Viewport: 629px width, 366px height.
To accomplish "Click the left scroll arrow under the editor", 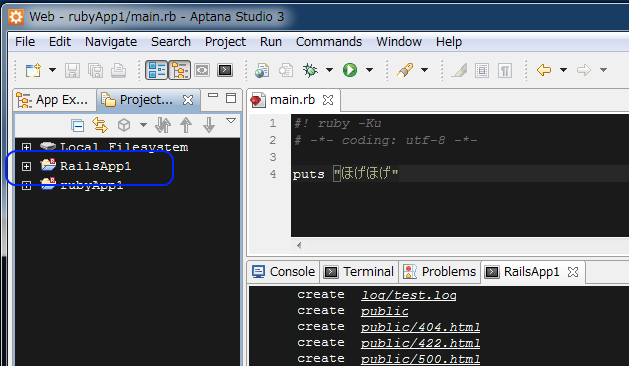I will click(x=299, y=245).
